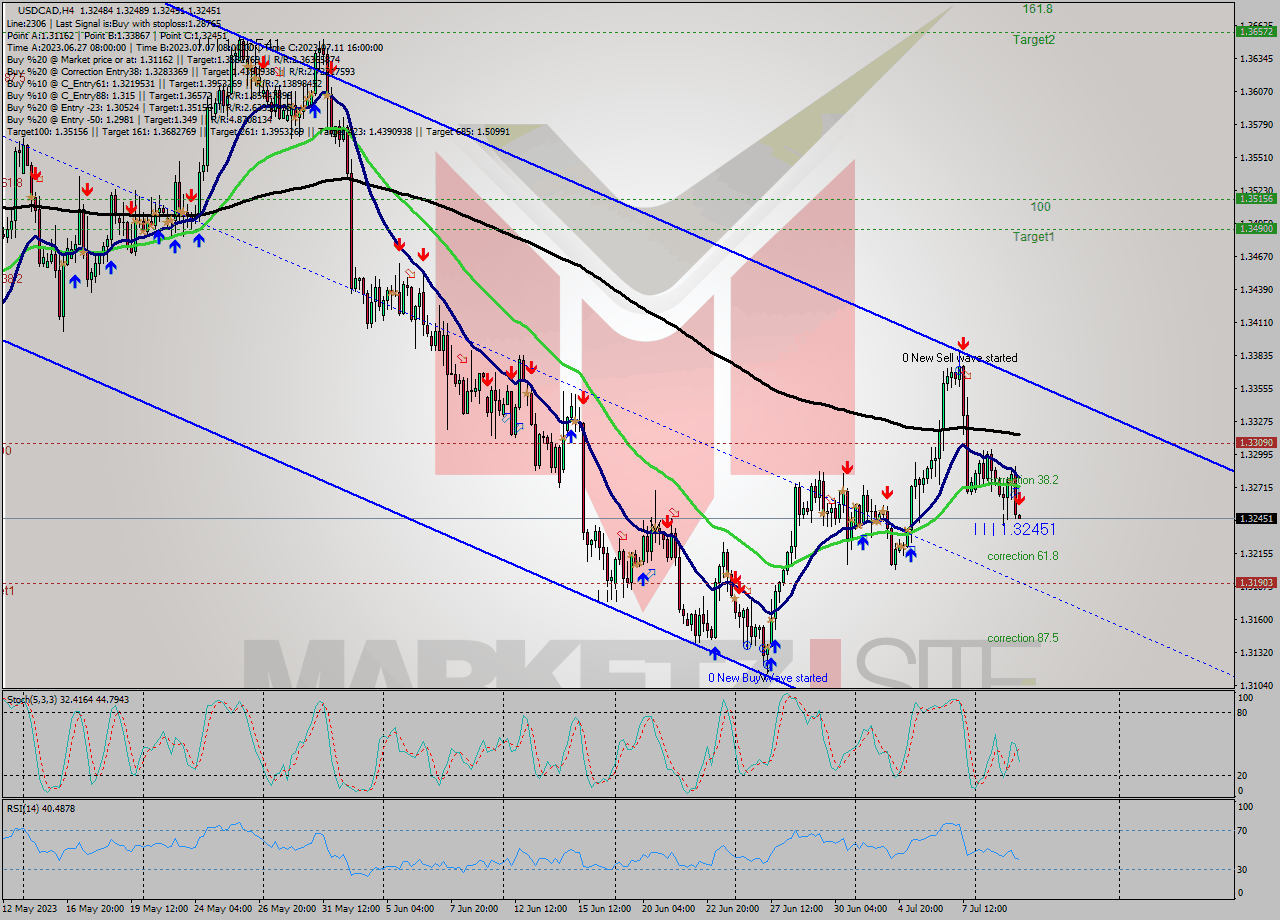
Task: Click the green 100 level label
Action: click(1041, 207)
